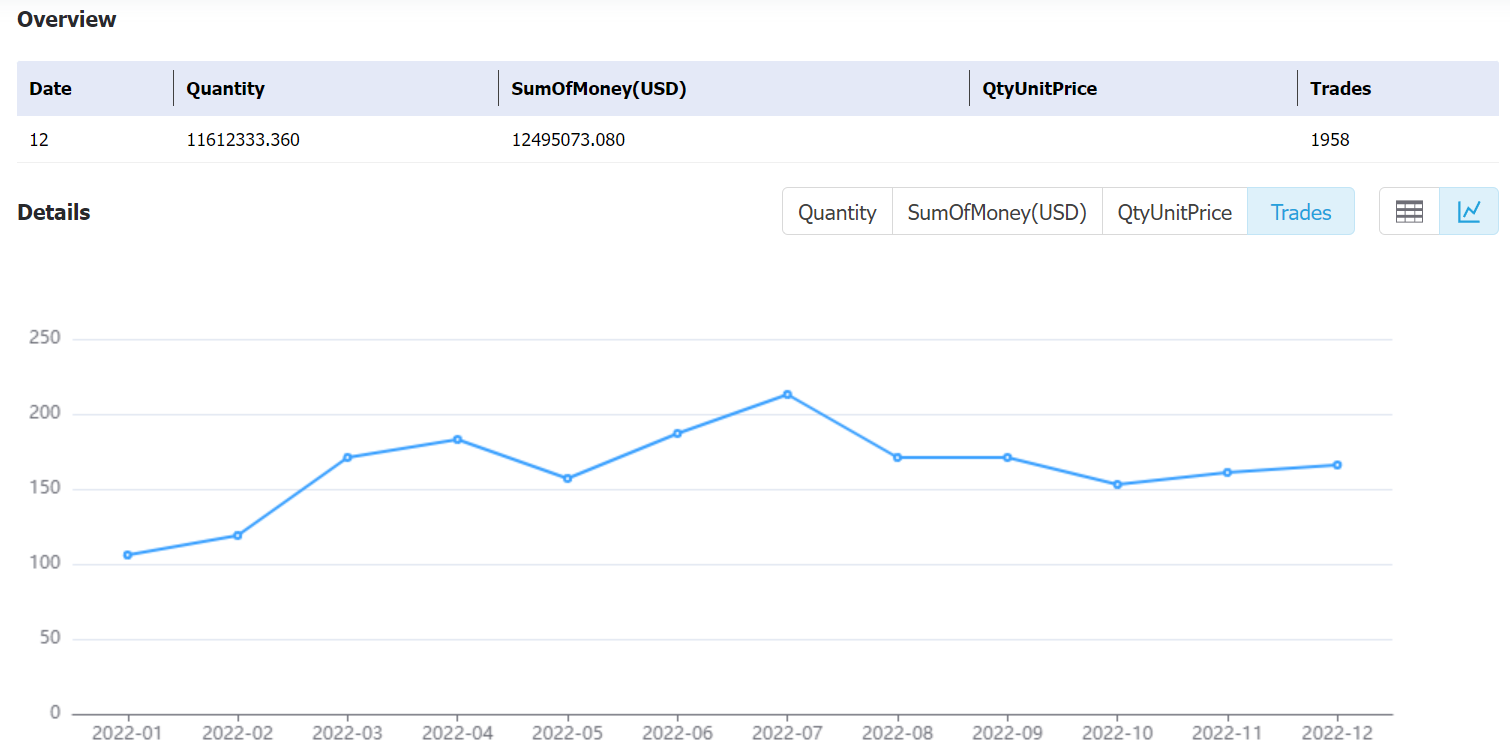Viewport: 1510px width, 756px height.
Task: Click the money value 12495073.080
Action: tap(568, 140)
